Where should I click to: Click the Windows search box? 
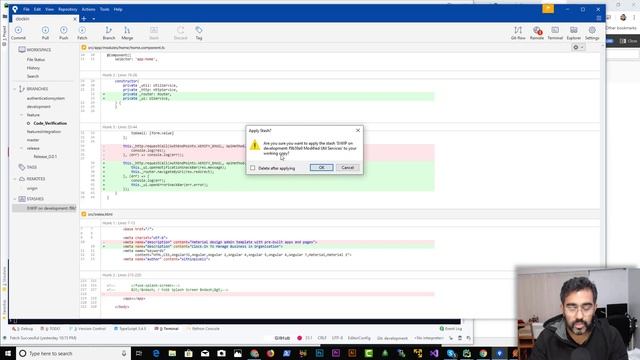[73, 353]
